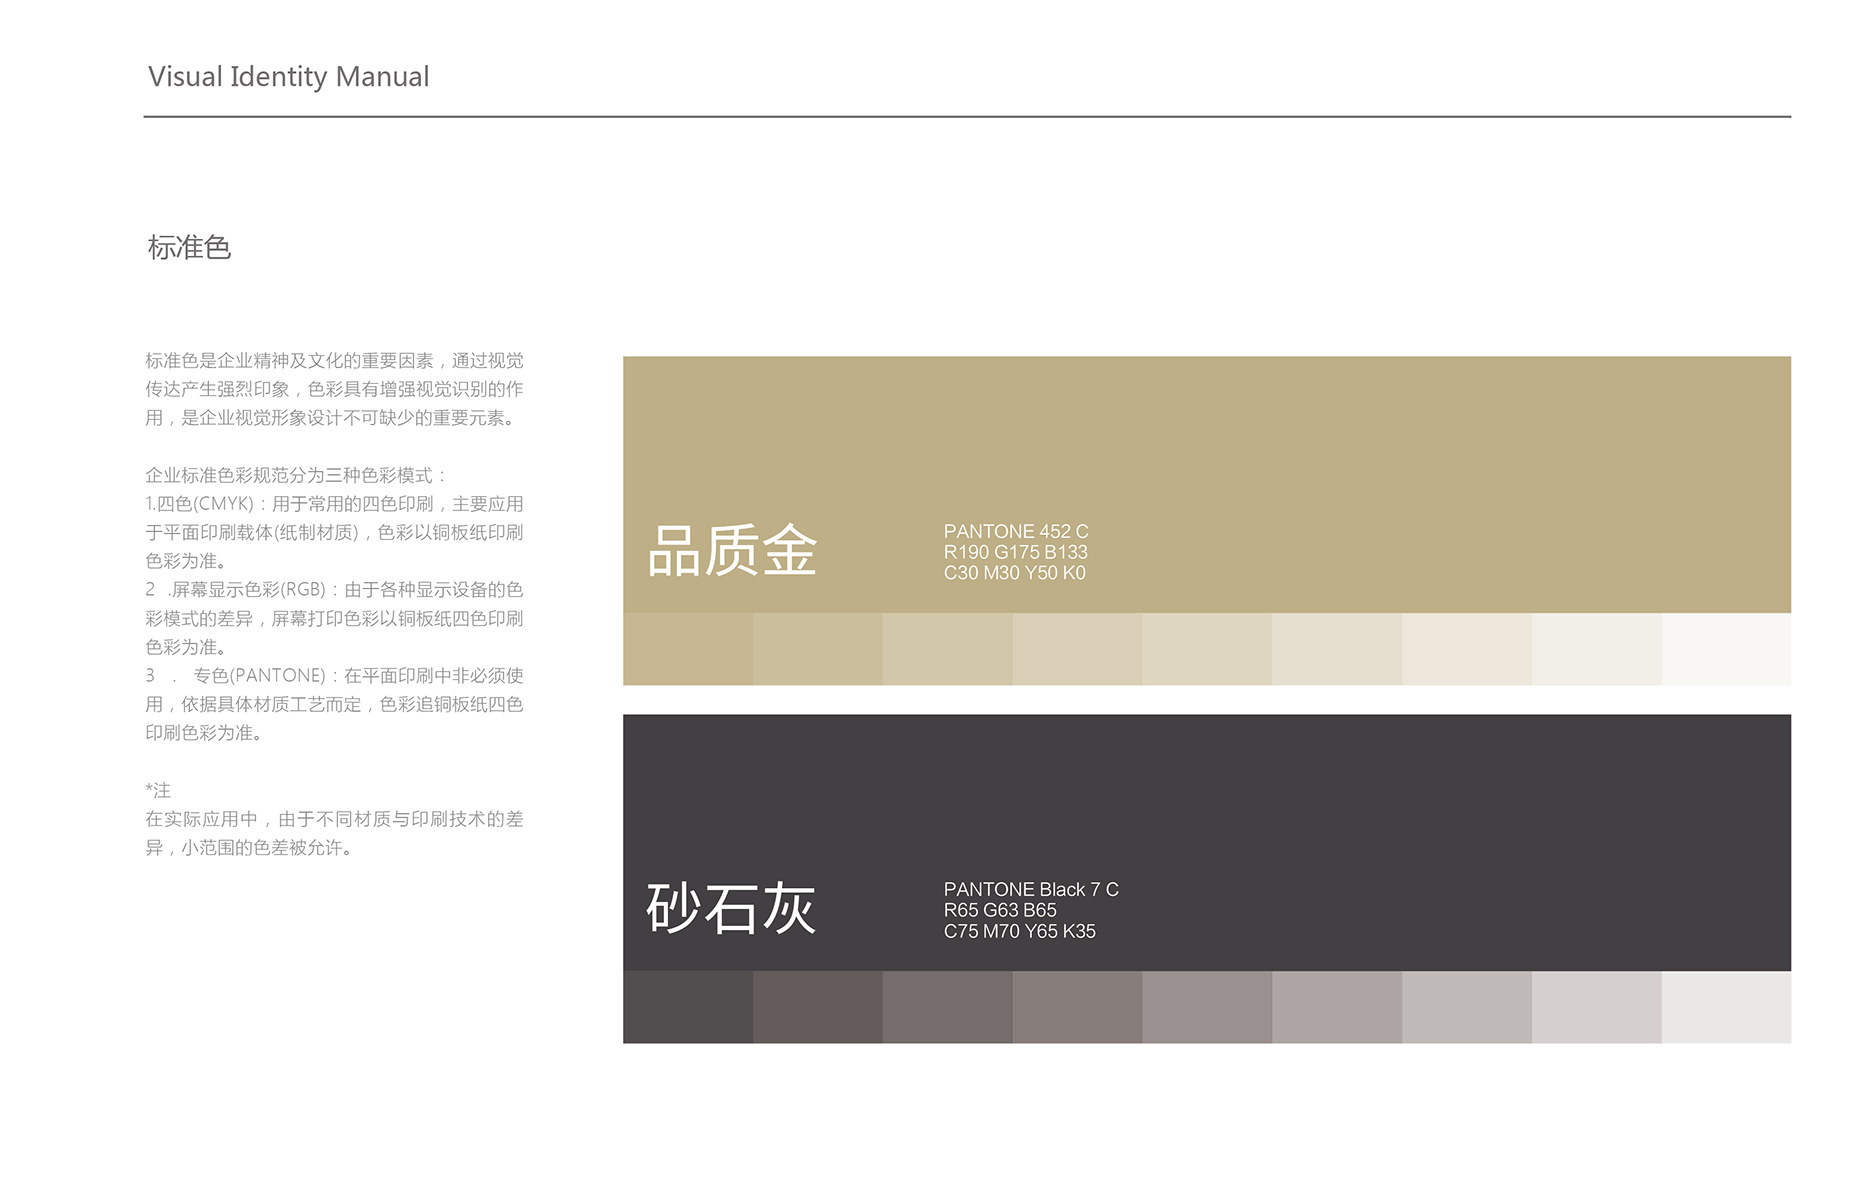Click the large 品质金 gold color block

coord(1206,484)
